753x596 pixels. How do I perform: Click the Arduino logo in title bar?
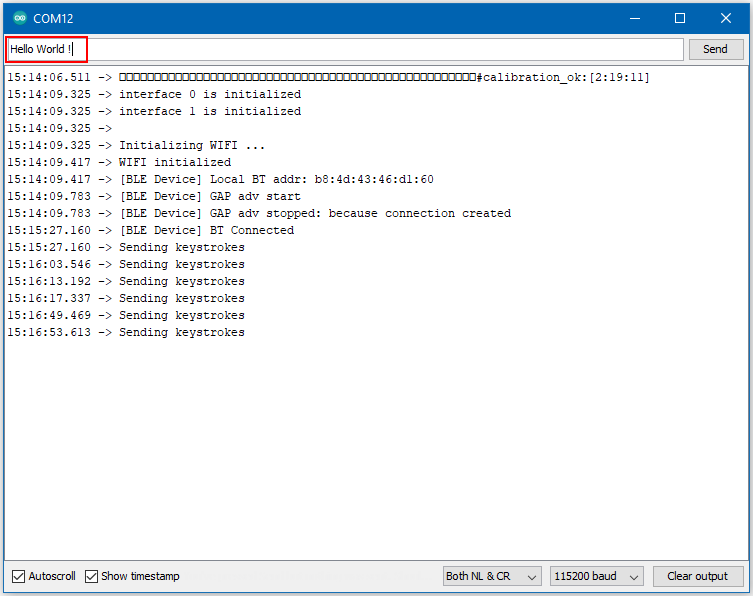point(20,18)
